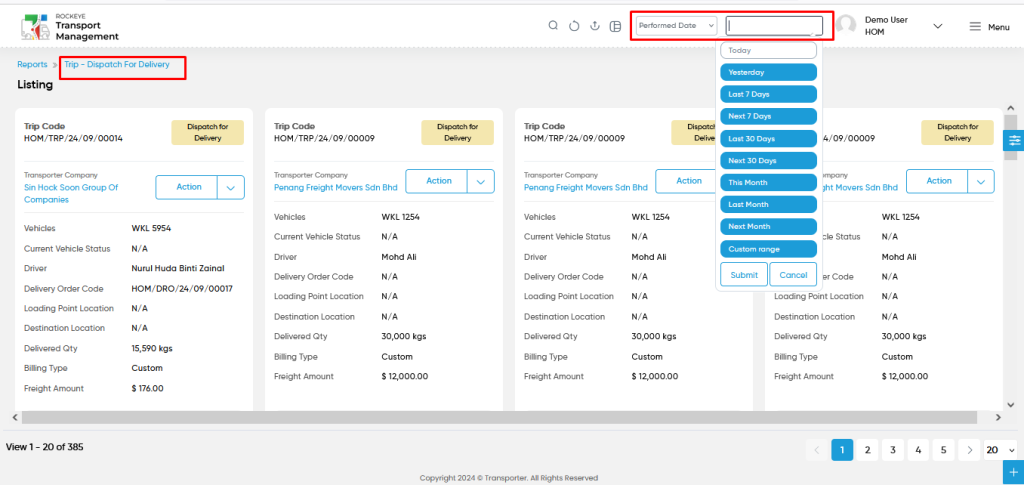Pick the Custom range option
1024x485 pixels.
[x=768, y=249]
